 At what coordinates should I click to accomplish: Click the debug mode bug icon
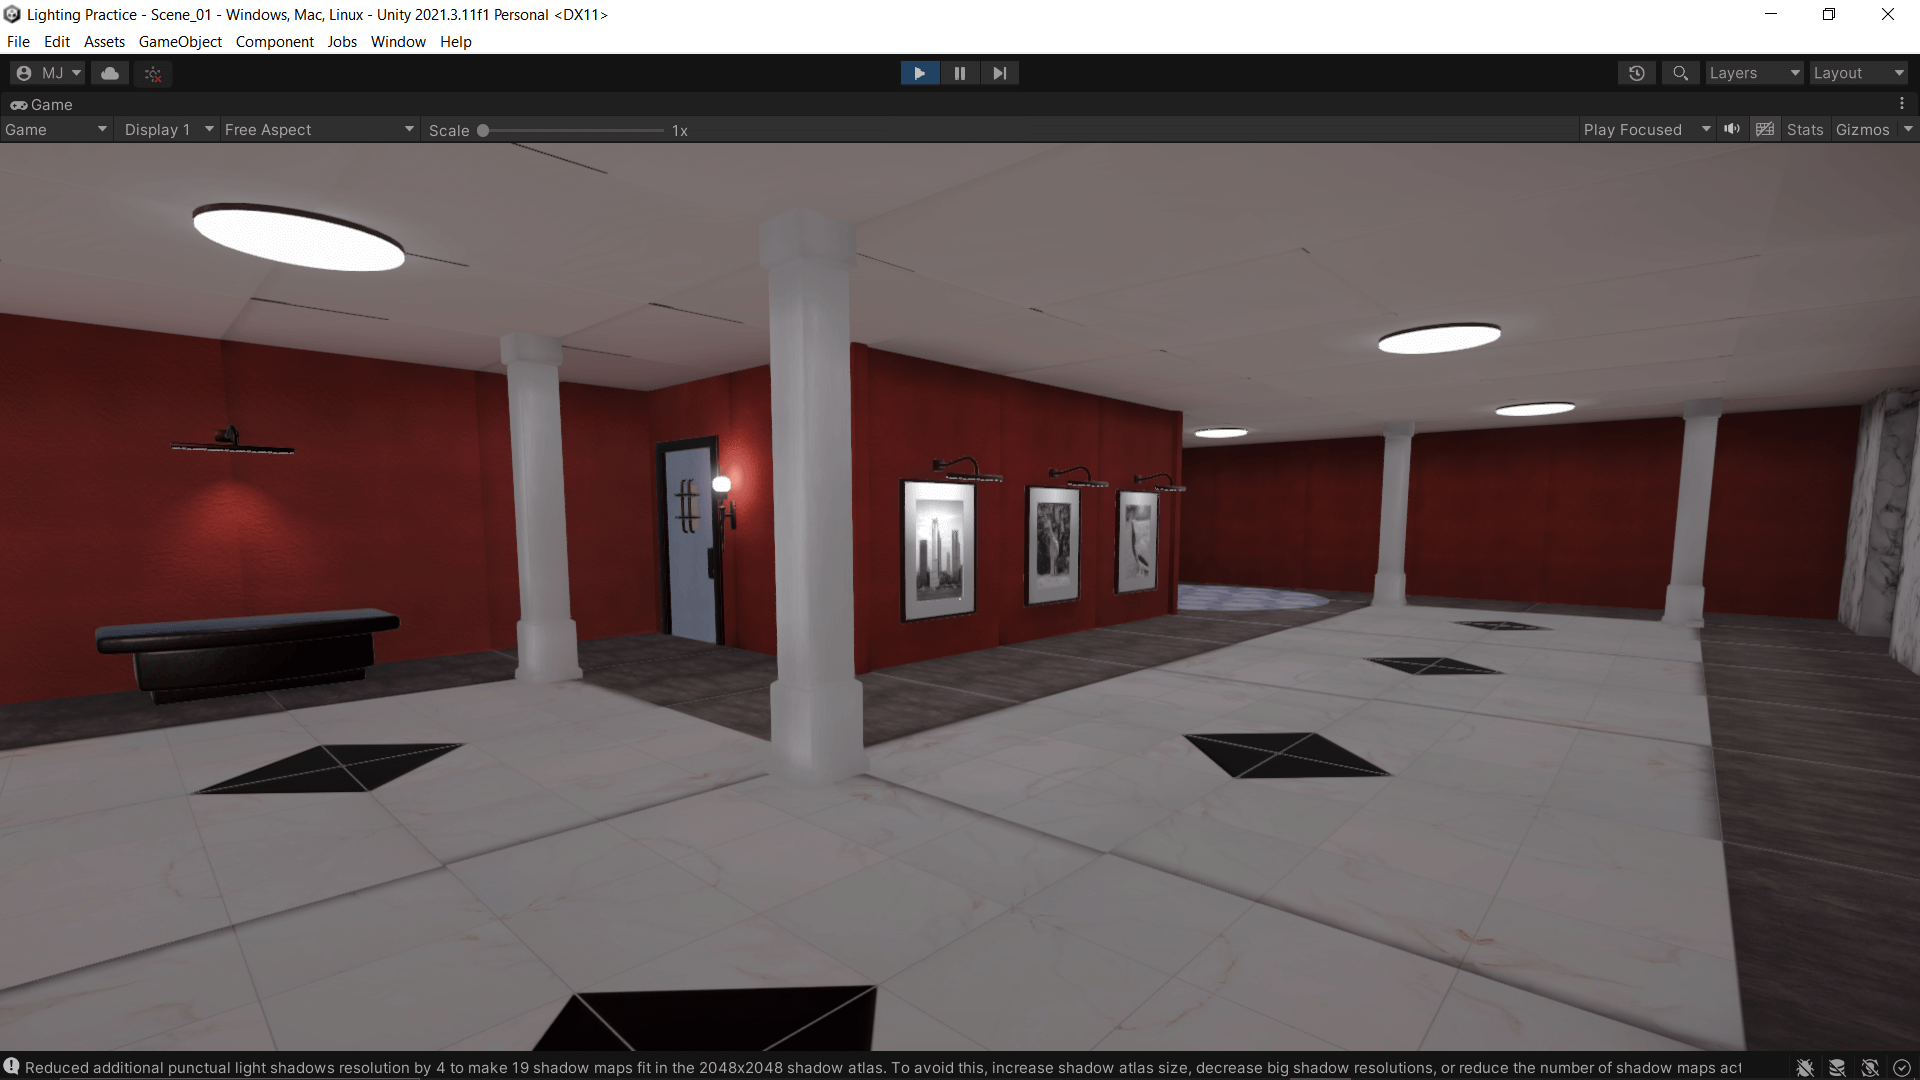point(1805,1068)
